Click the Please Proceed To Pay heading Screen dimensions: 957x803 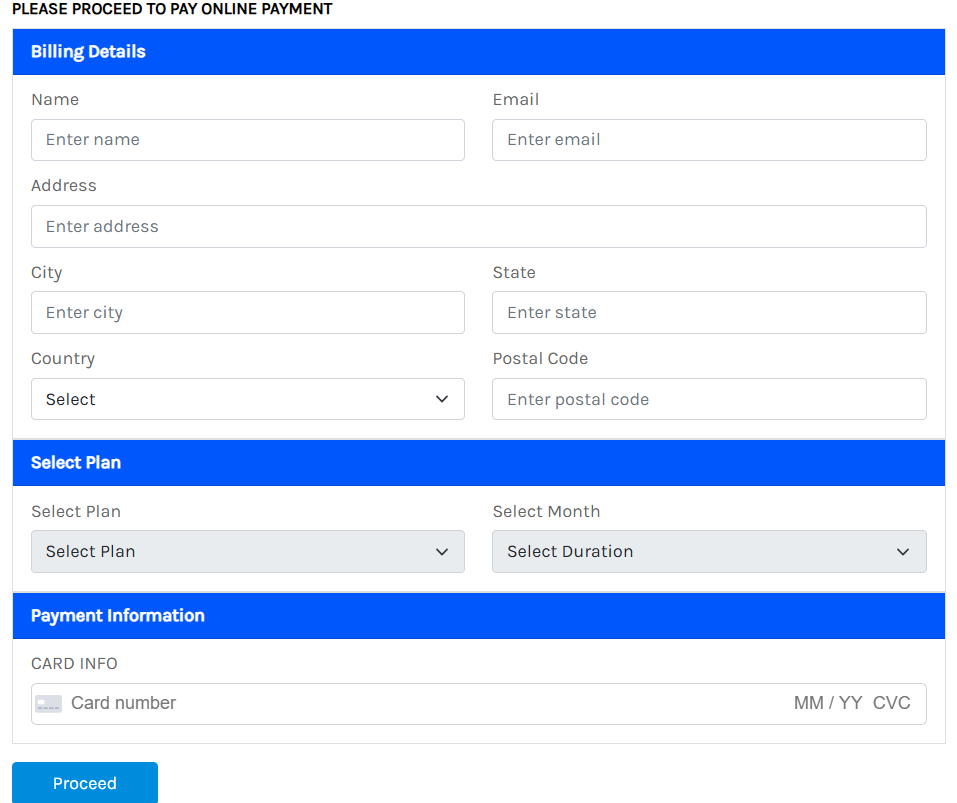[172, 9]
